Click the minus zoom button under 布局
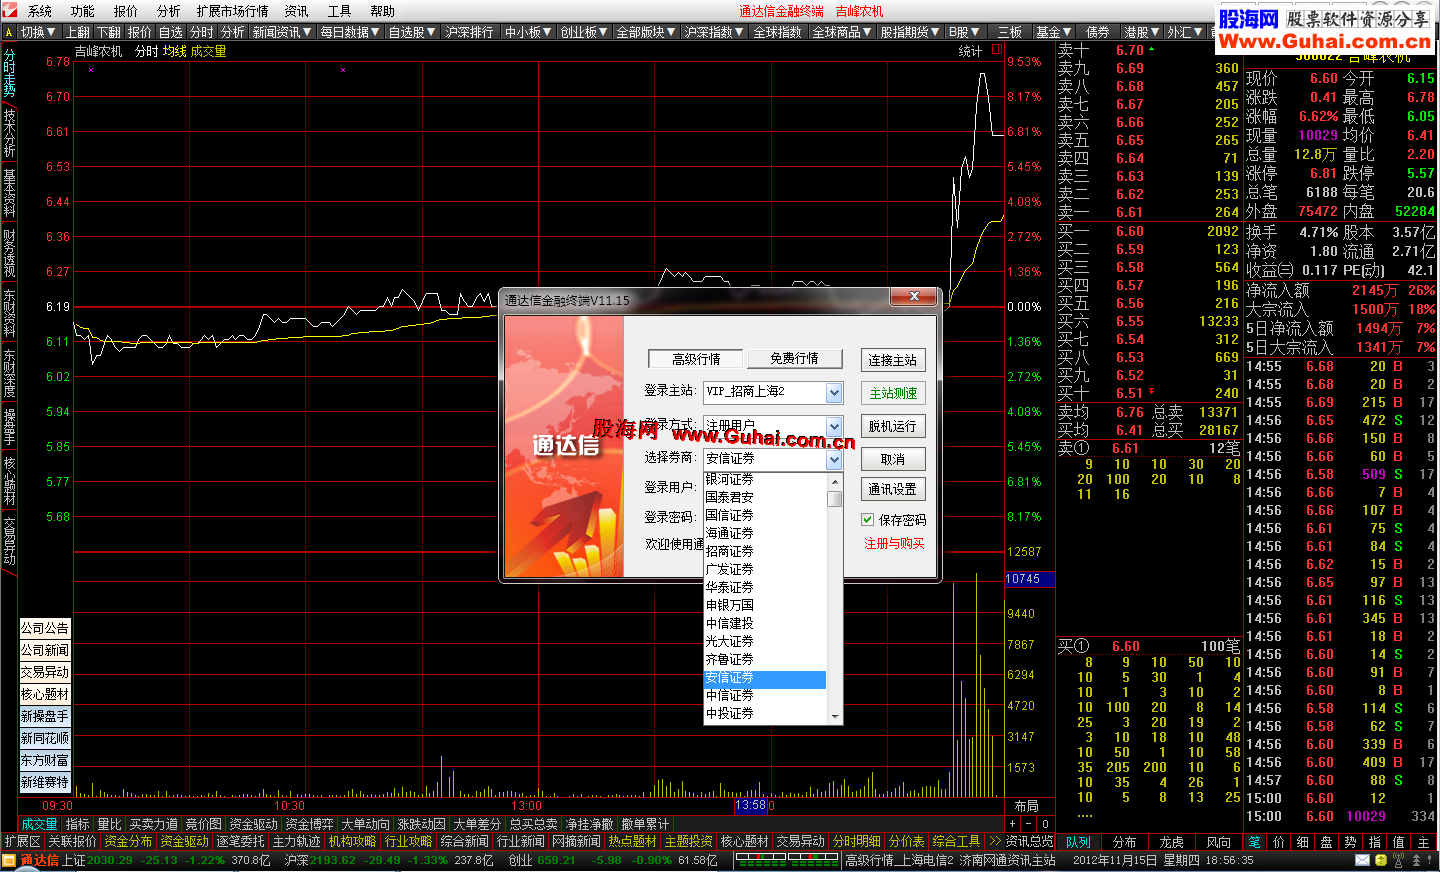Viewport: 1440px width, 872px height. 1029,824
